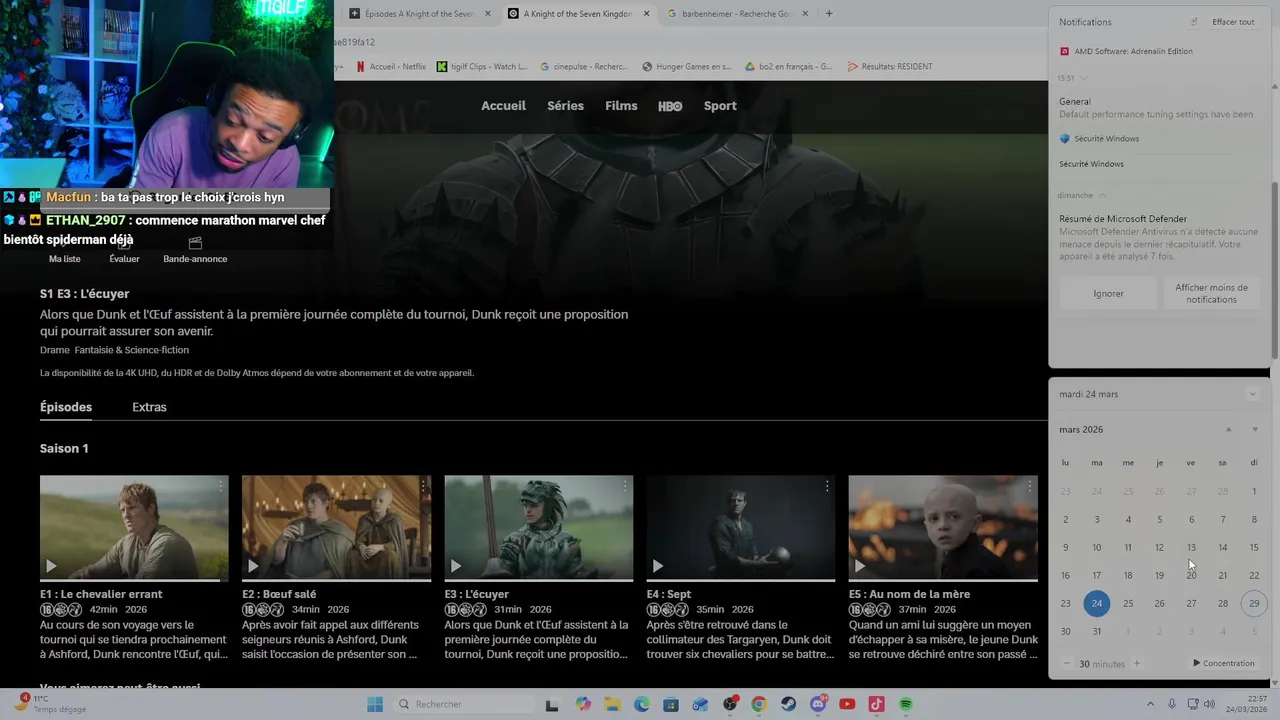Viewport: 1280px width, 720px height.
Task: Open more options on E4 Sept thumbnail
Action: [827, 486]
